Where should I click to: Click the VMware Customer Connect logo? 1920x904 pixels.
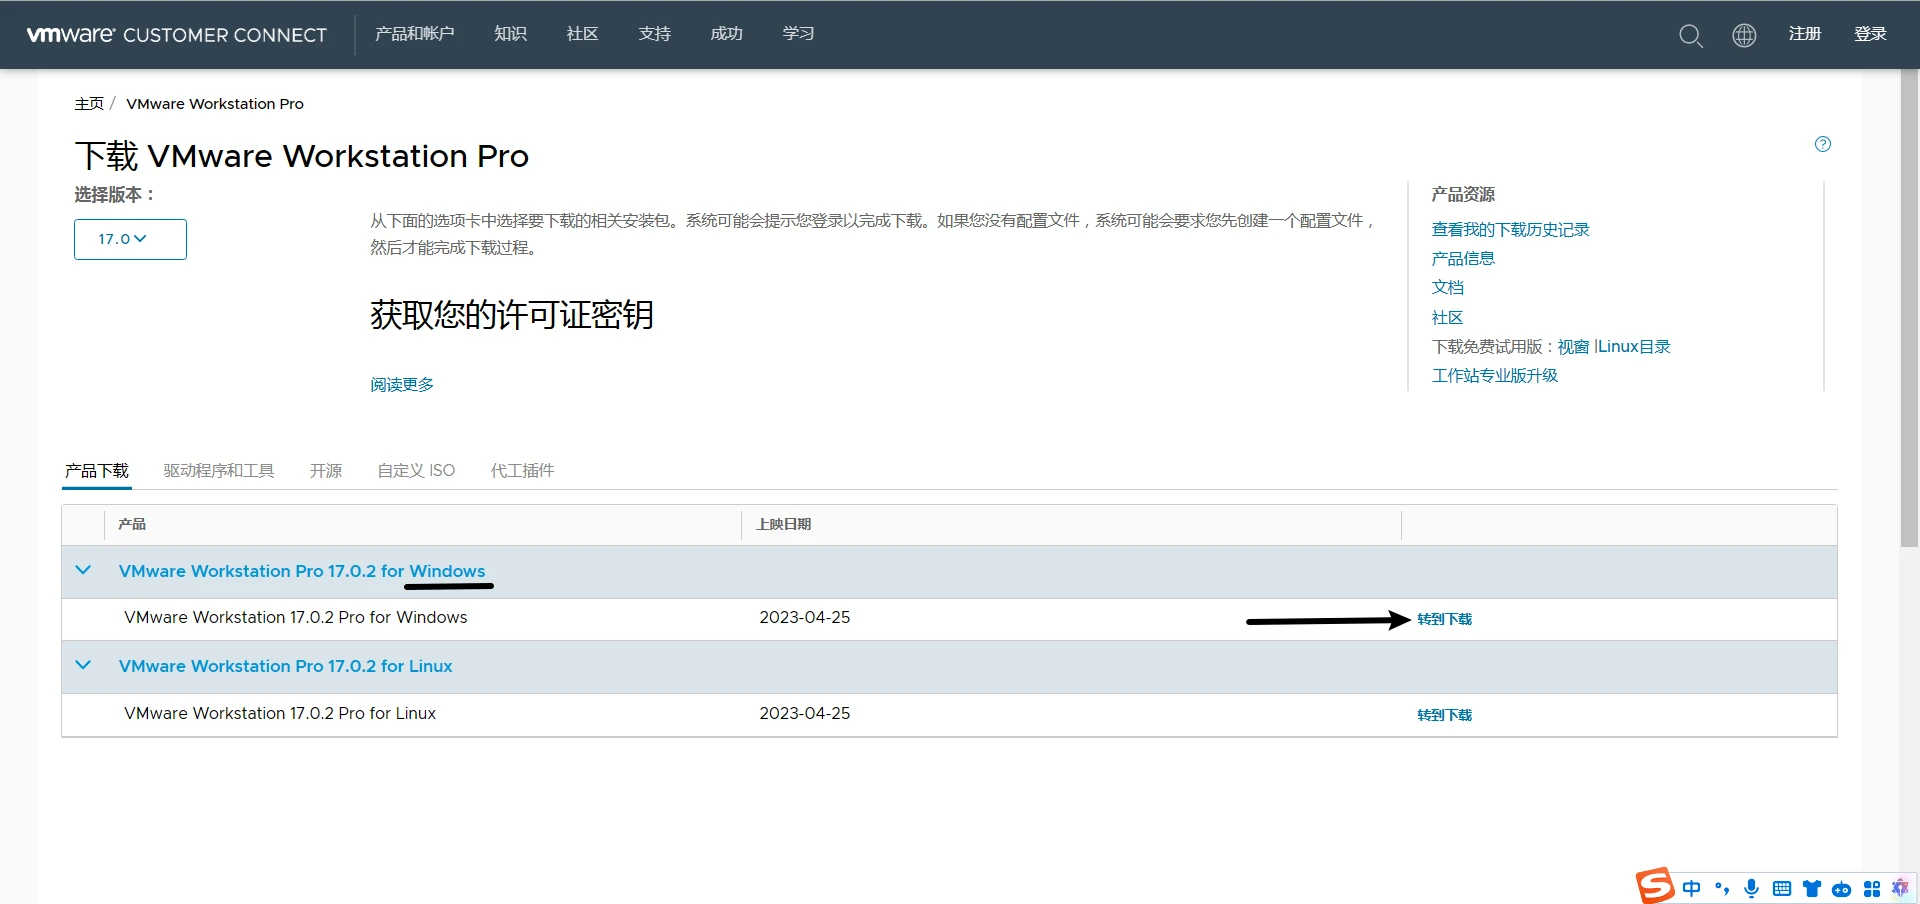click(177, 35)
